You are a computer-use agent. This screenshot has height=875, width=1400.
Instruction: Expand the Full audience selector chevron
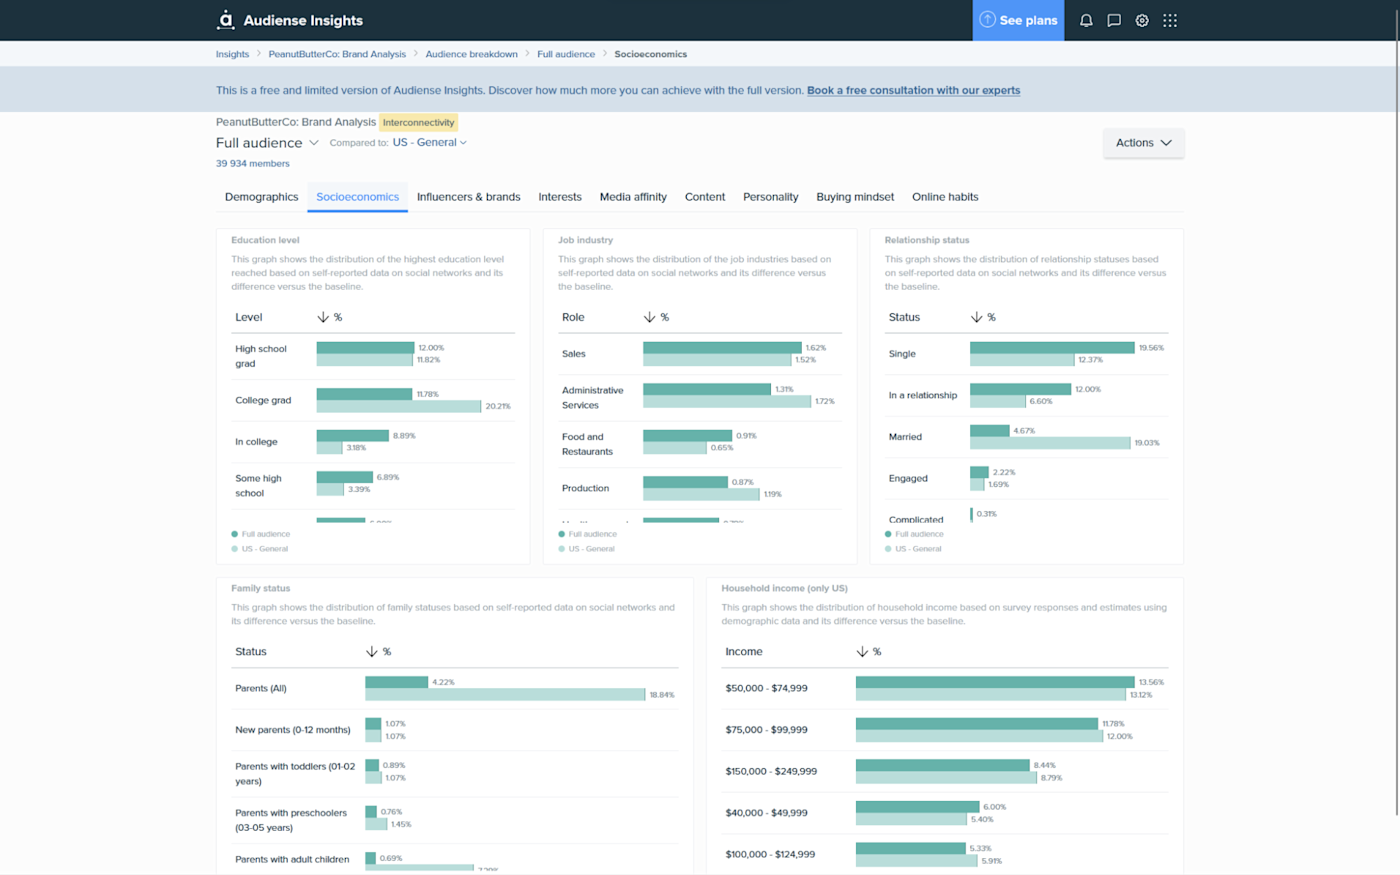(x=314, y=143)
